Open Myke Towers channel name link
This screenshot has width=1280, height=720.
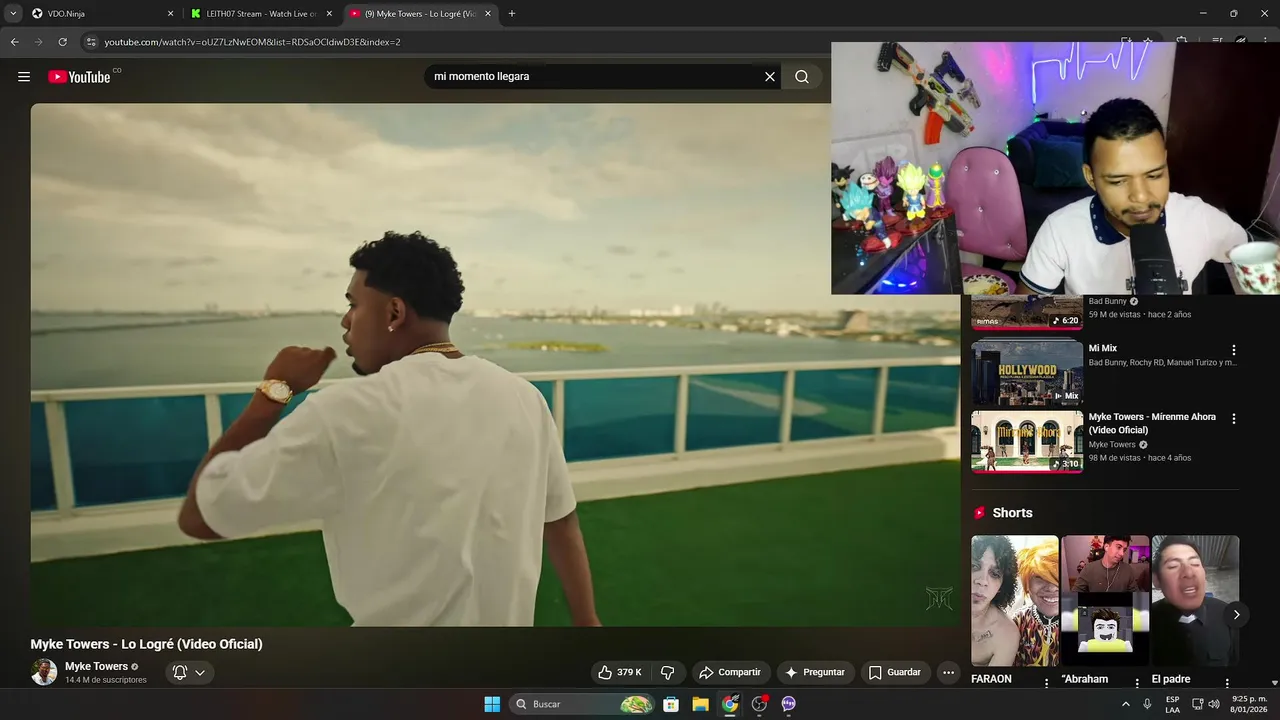pos(96,666)
